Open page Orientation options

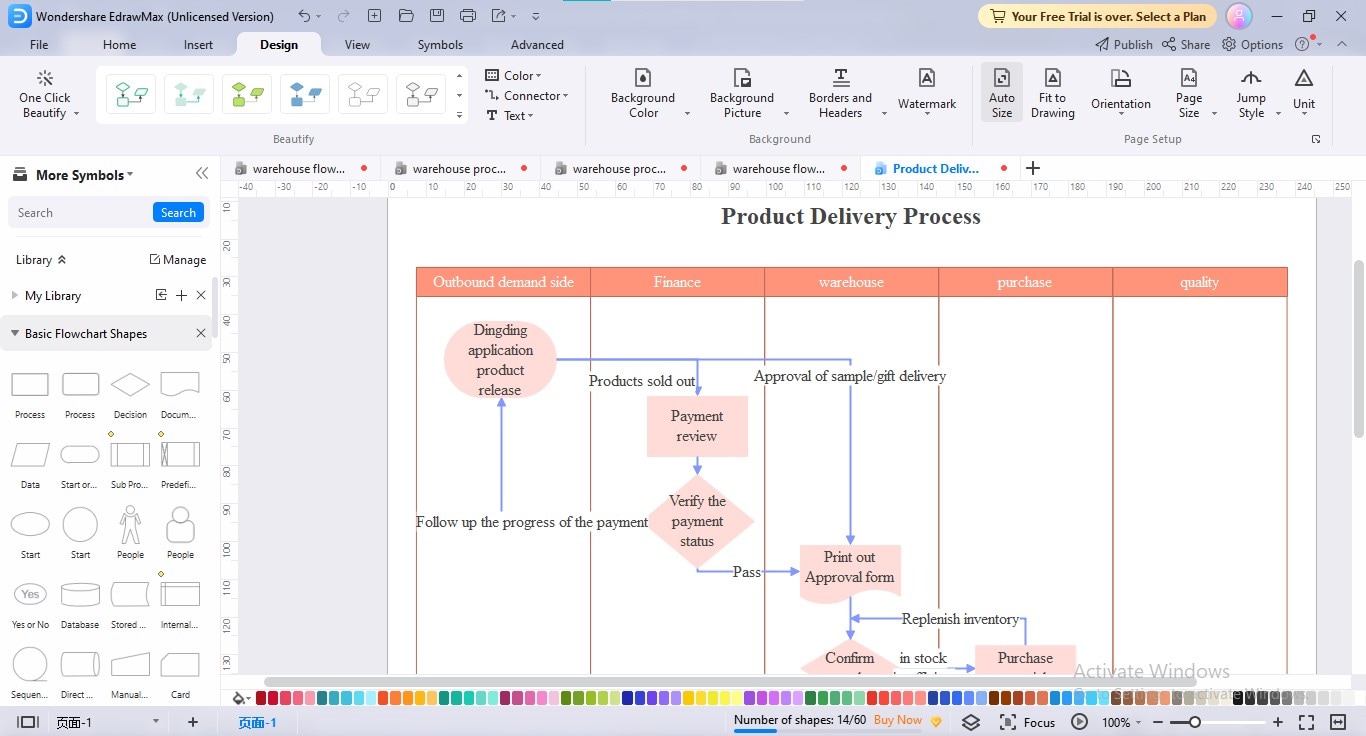[1121, 94]
